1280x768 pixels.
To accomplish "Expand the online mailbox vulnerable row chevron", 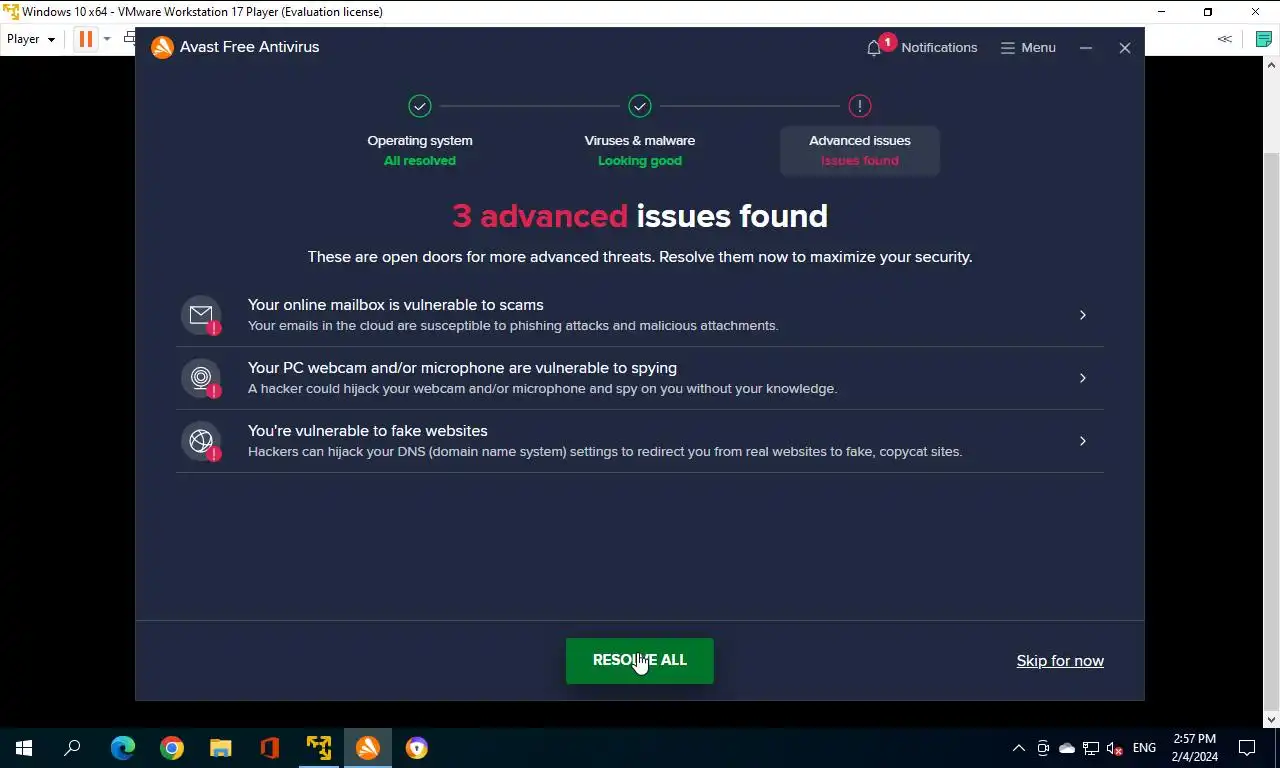I will (1082, 315).
